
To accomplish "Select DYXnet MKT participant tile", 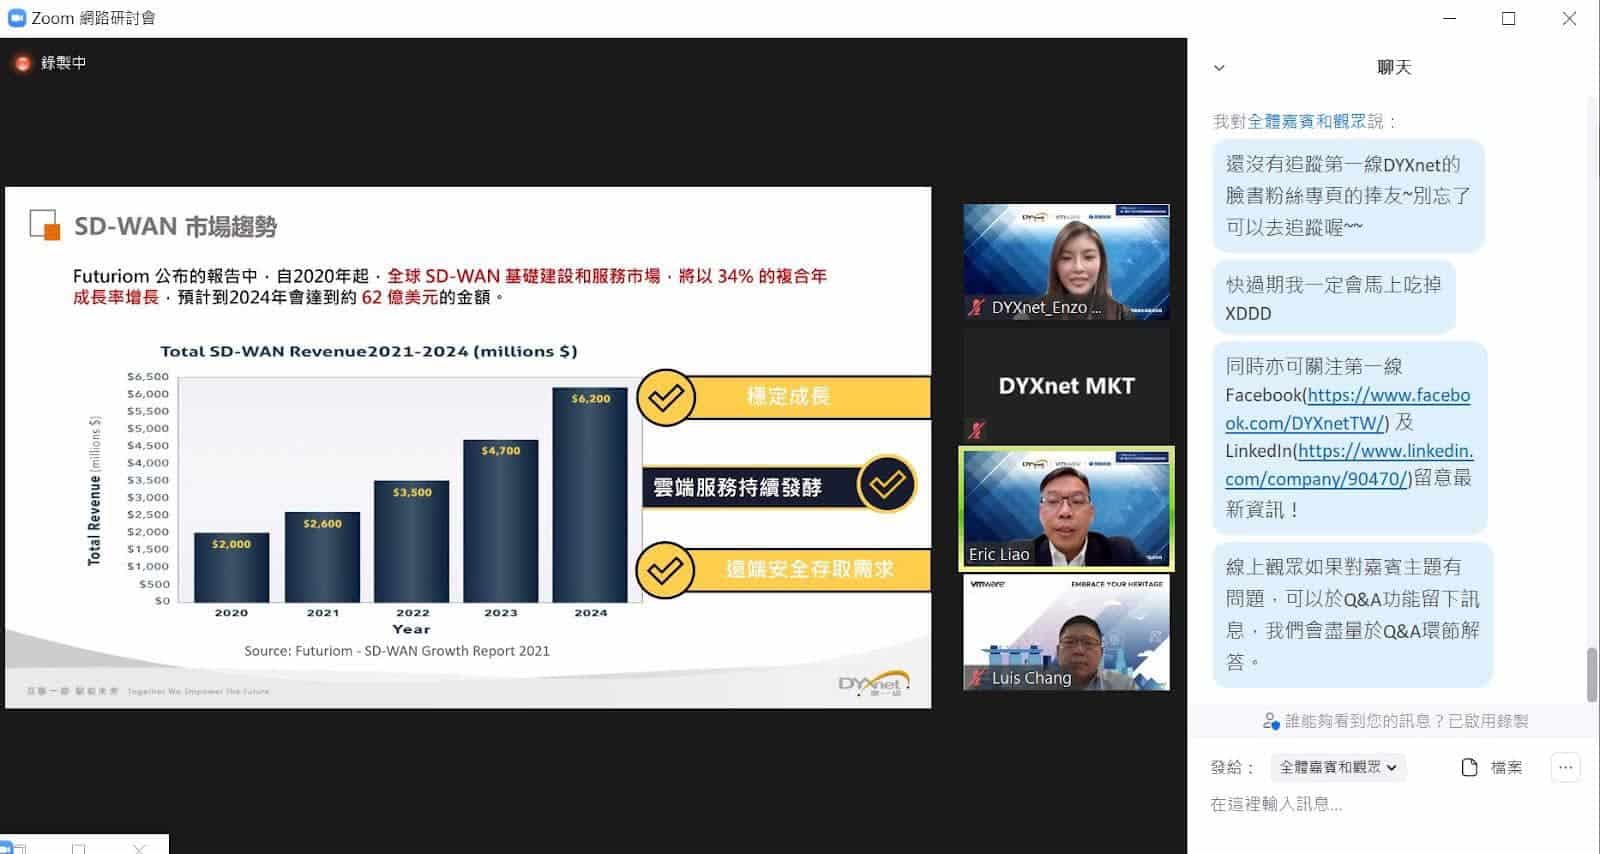I will [x=1066, y=386].
